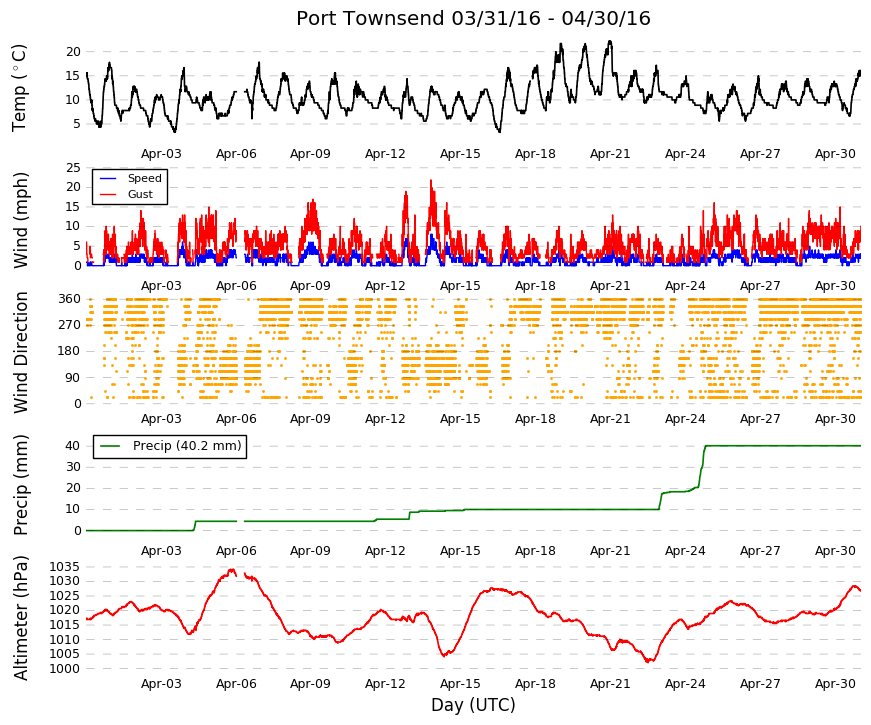Image resolution: width=871 pixels, height=725 pixels.
Task: Click the Temp (°C) axis label
Action: pyautogui.click(x=19, y=88)
